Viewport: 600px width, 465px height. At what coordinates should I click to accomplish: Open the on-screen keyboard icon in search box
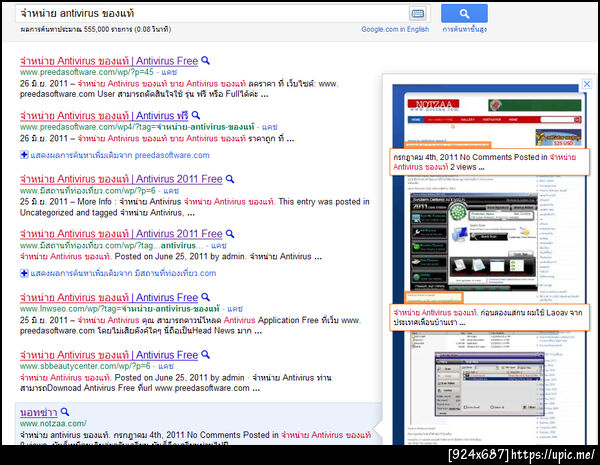(417, 14)
